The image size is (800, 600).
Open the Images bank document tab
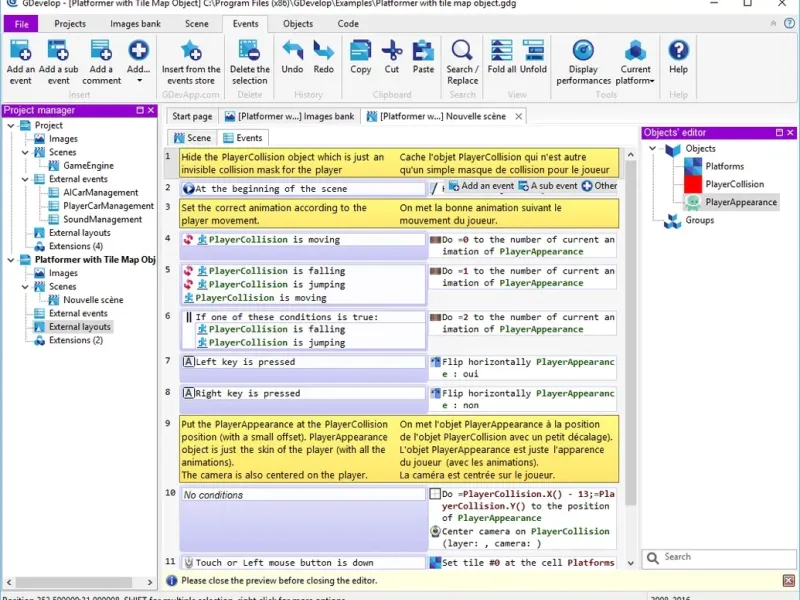tap(289, 116)
